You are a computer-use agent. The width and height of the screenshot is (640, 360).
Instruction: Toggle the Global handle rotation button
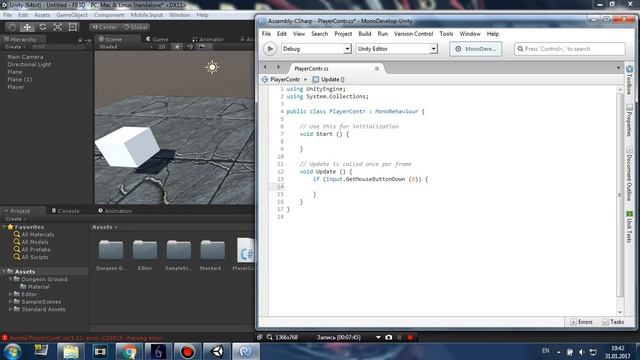click(x=136, y=27)
